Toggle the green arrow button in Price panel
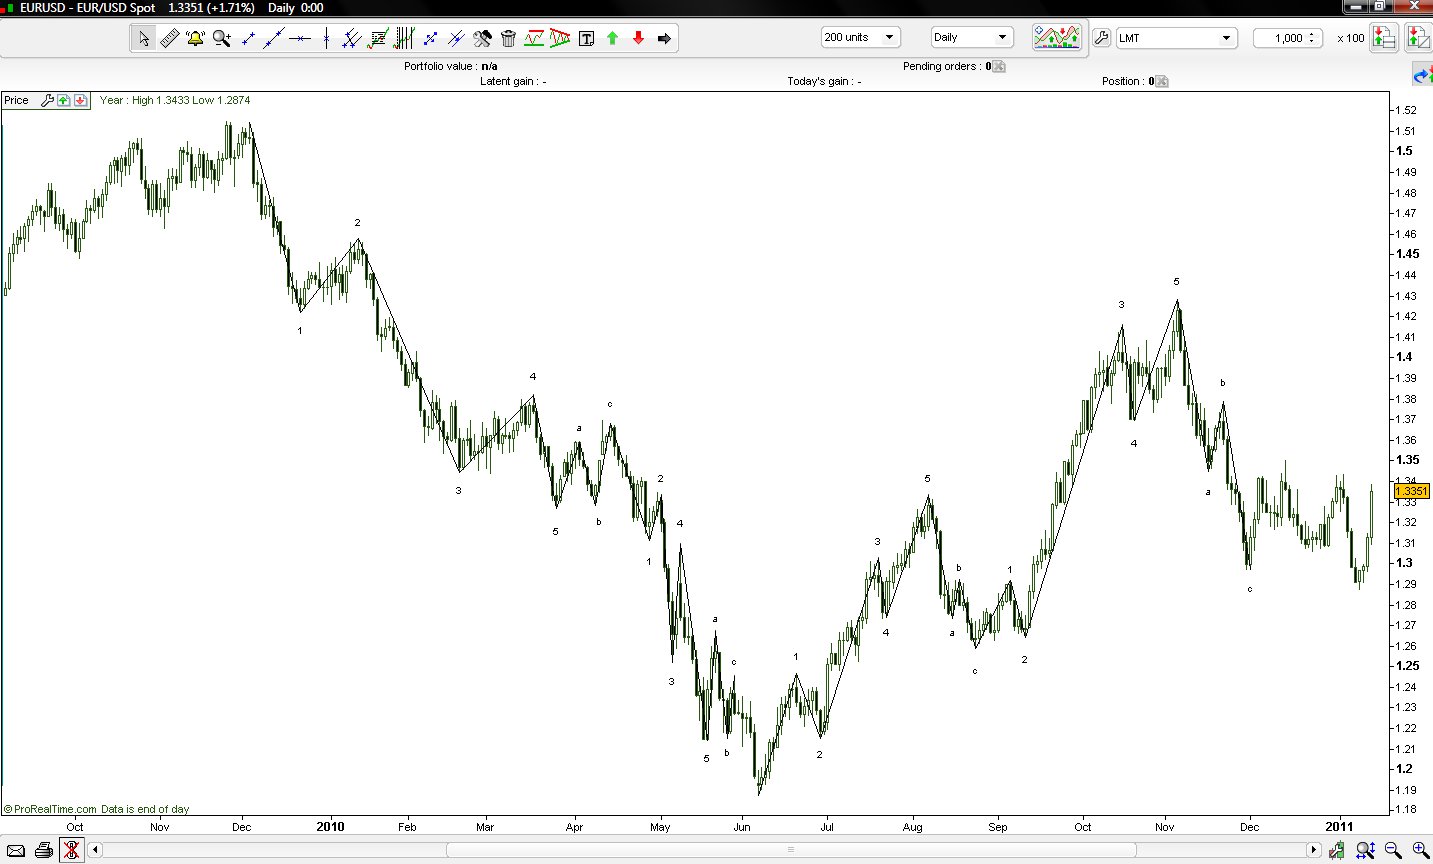 [64, 100]
